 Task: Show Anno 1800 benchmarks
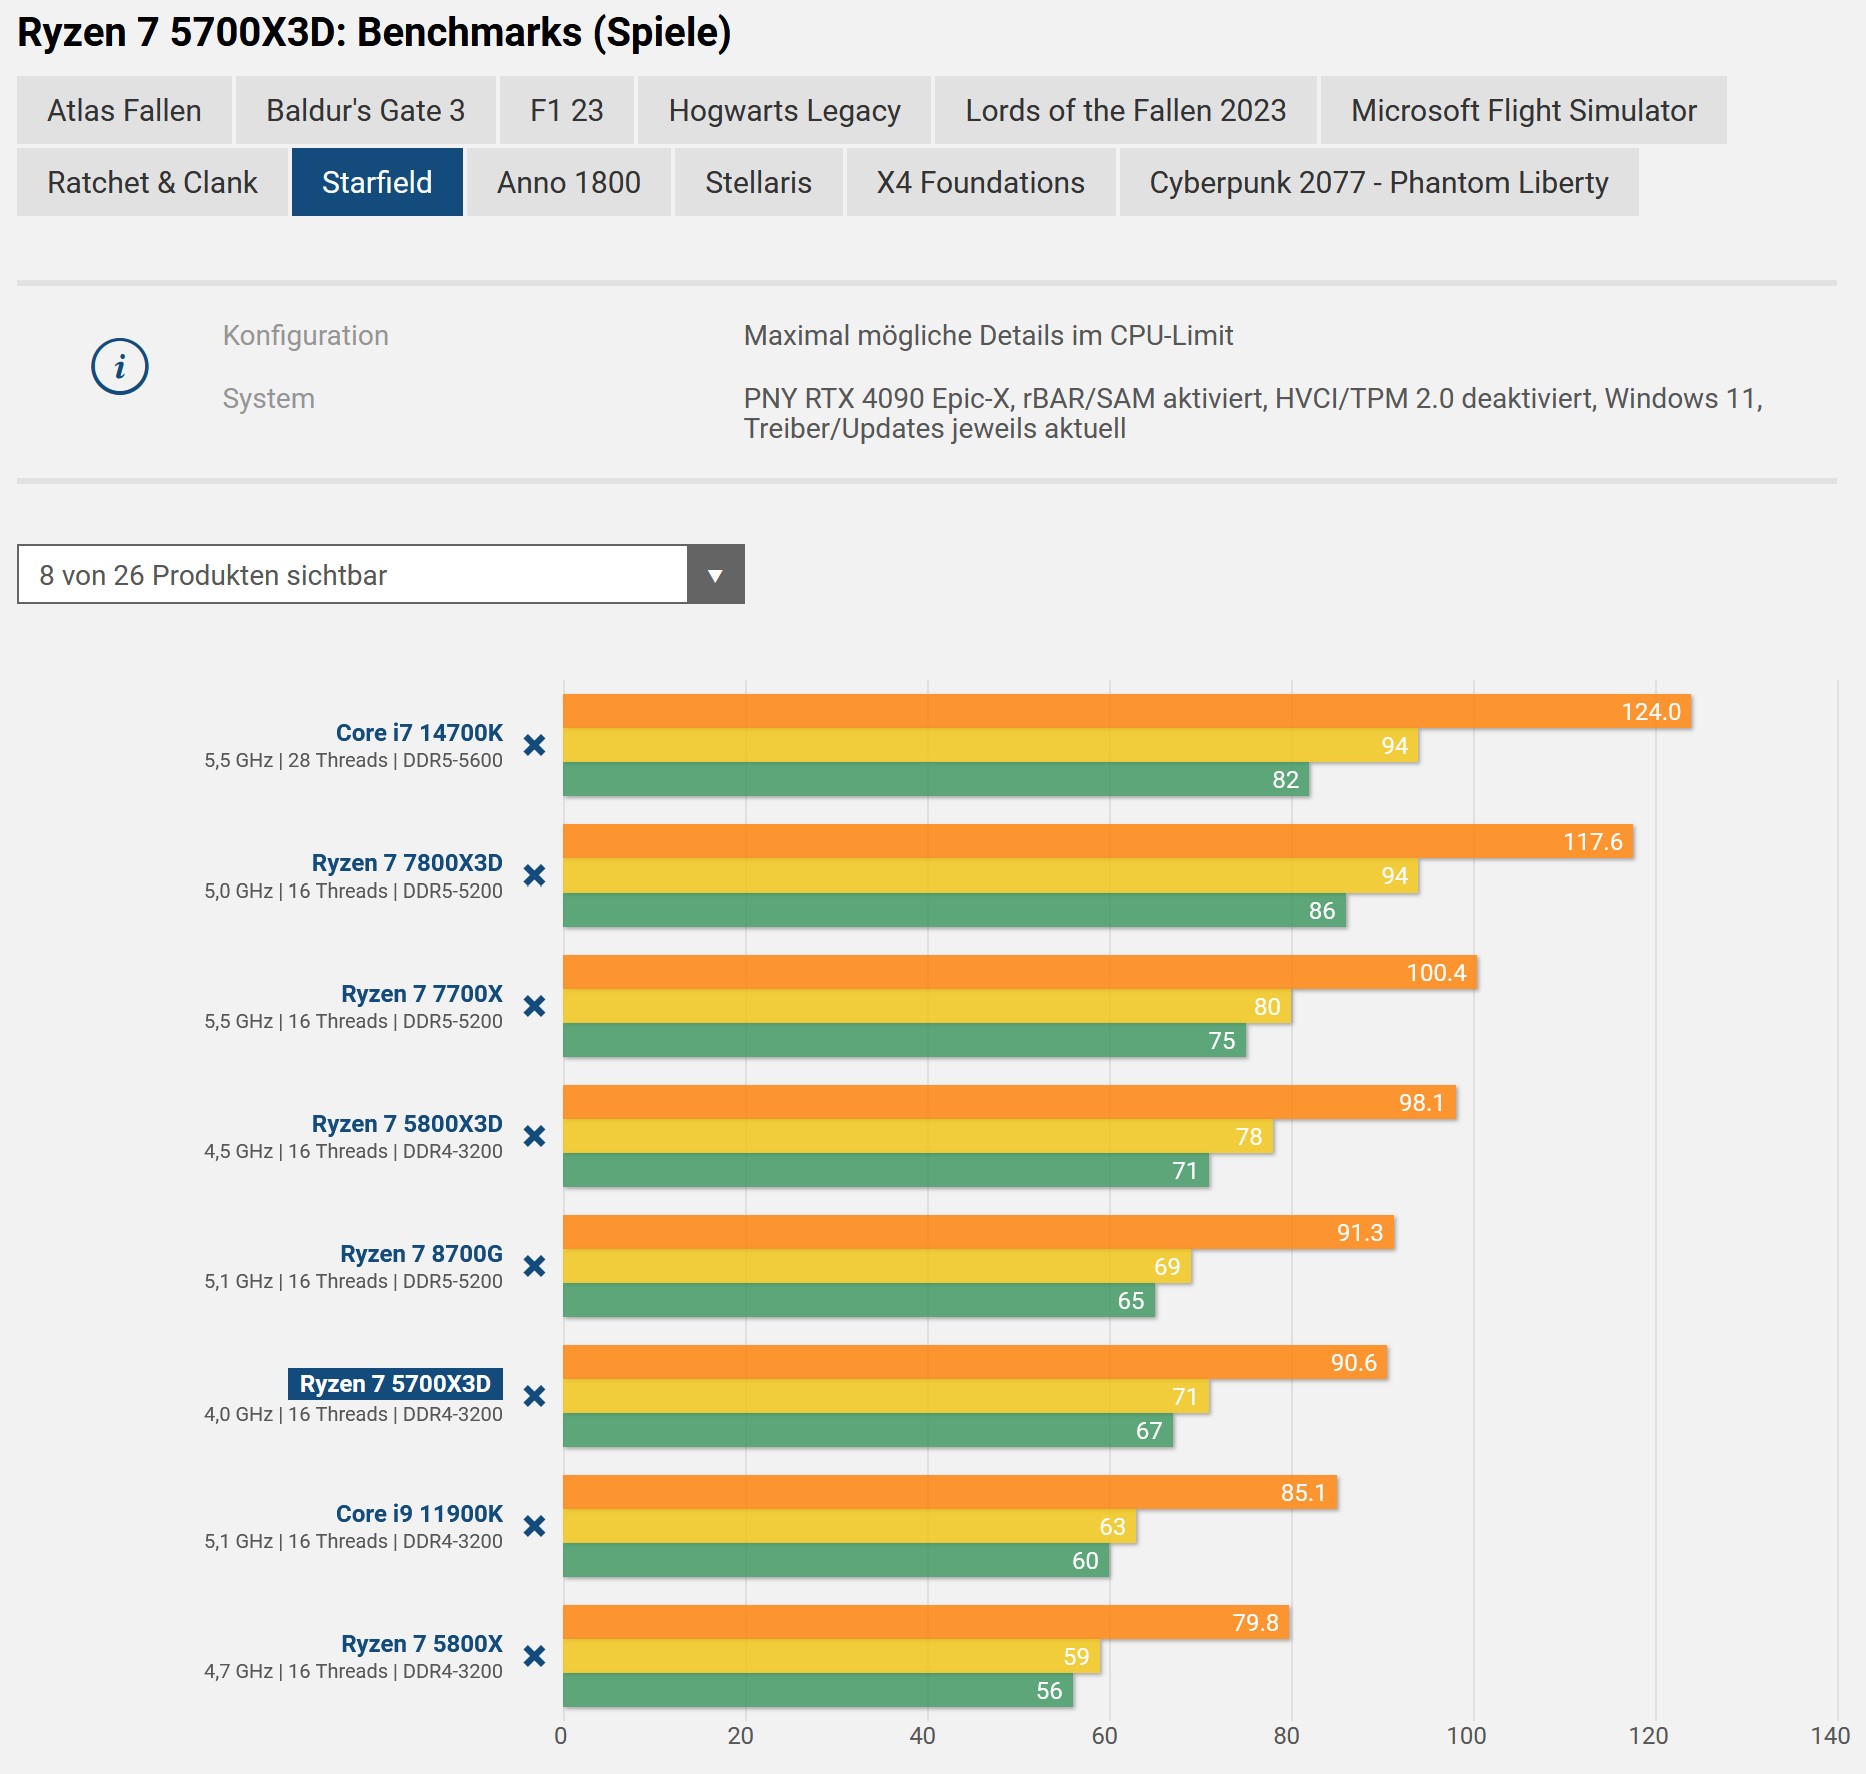click(569, 182)
